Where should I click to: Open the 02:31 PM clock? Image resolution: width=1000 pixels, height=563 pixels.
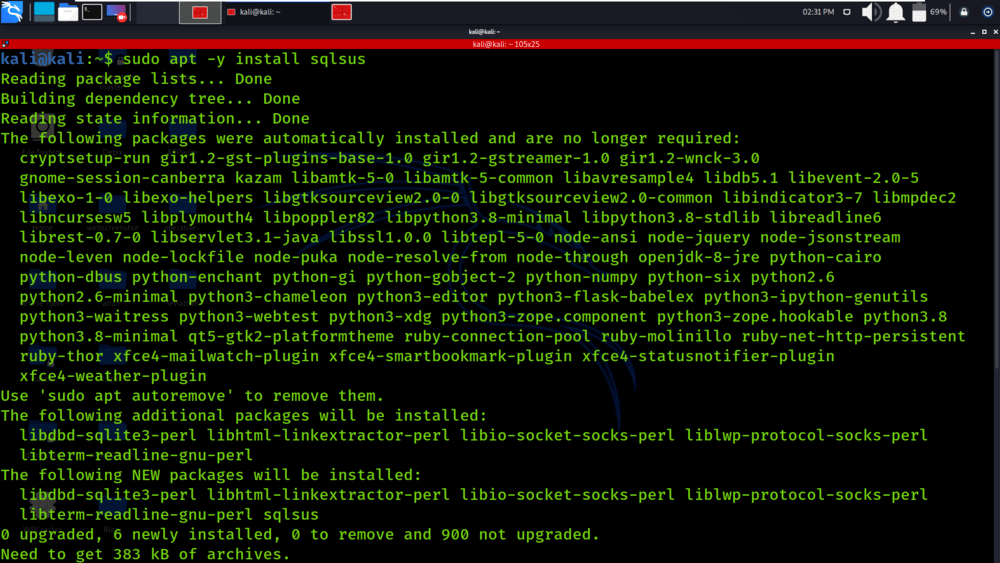[x=818, y=12]
